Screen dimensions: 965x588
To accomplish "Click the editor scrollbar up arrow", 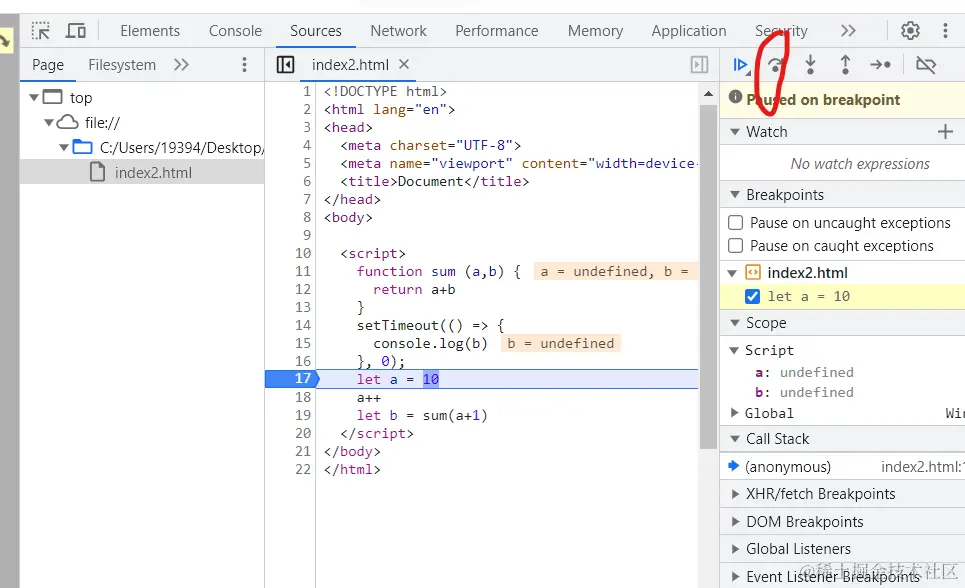I will [x=708, y=94].
